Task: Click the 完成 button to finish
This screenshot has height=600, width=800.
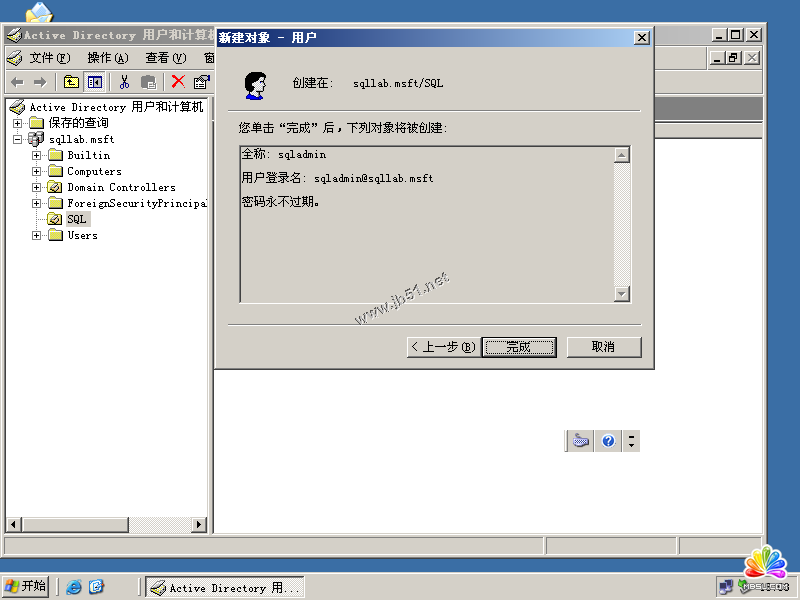Action: (518, 347)
